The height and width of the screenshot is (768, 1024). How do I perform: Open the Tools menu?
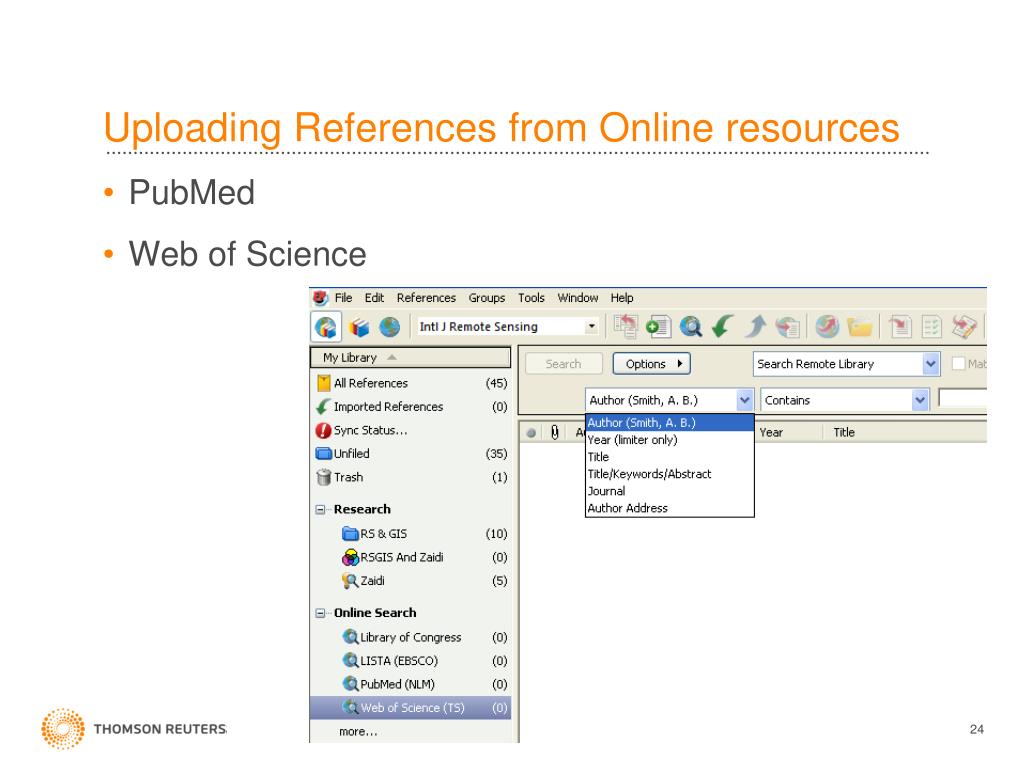coord(531,298)
